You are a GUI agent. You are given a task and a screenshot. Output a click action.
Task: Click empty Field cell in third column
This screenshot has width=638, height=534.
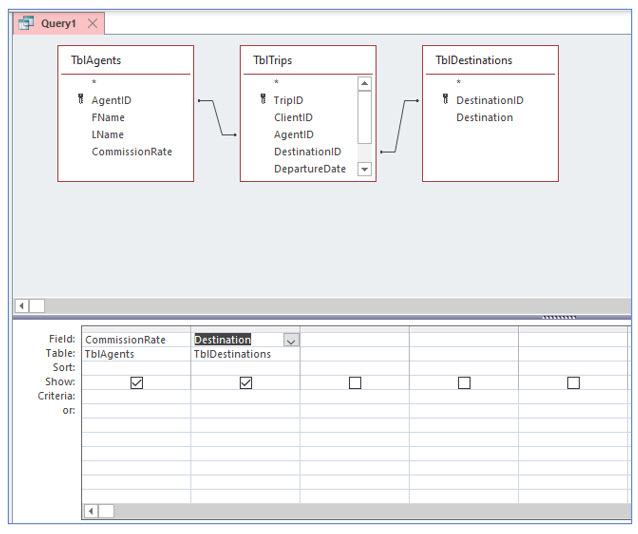click(x=355, y=340)
